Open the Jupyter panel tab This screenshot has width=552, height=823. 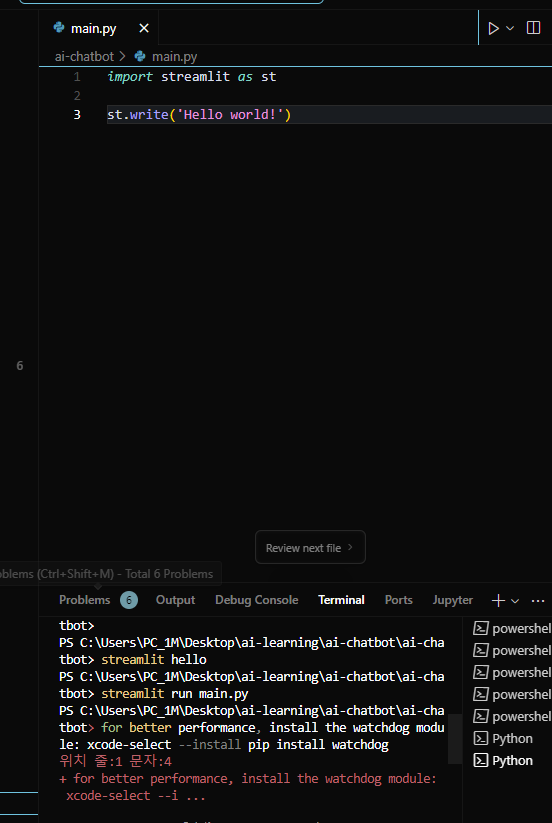point(452,600)
